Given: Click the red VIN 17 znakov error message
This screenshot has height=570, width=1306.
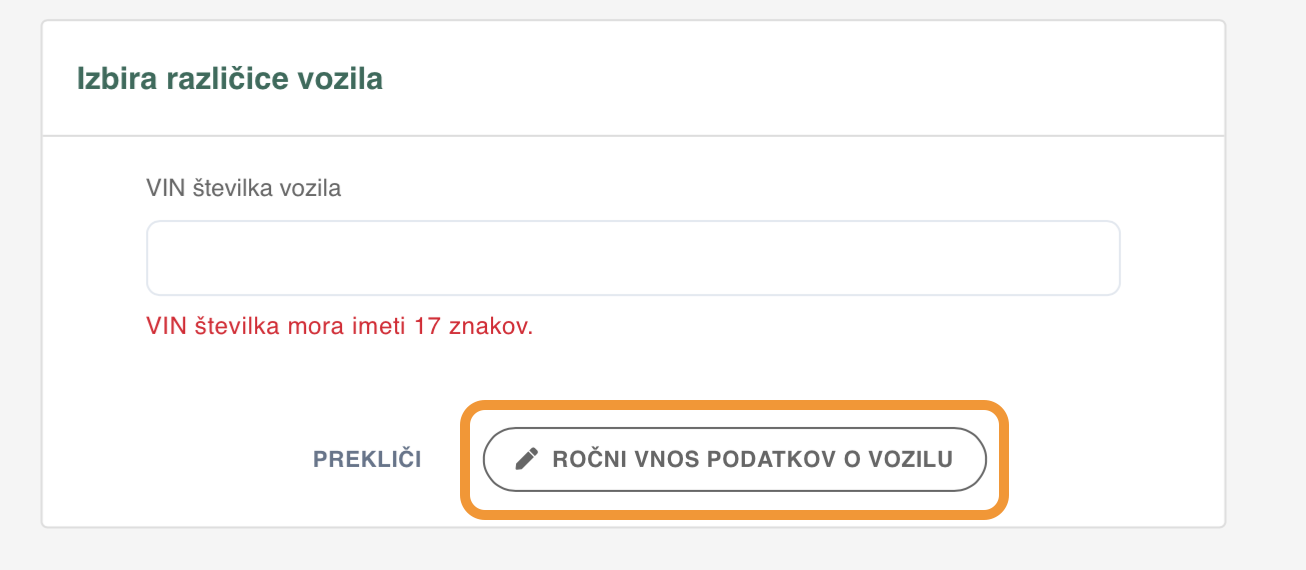Looking at the screenshot, I should [340, 327].
